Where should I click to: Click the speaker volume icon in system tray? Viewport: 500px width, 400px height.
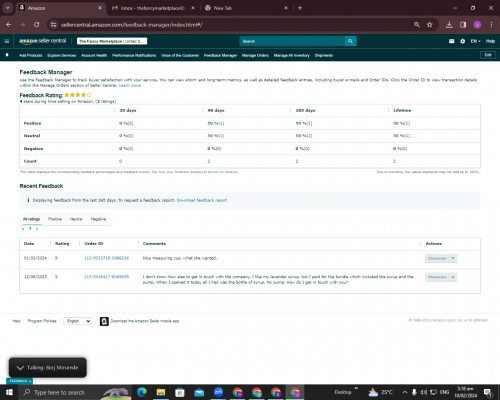423,392
